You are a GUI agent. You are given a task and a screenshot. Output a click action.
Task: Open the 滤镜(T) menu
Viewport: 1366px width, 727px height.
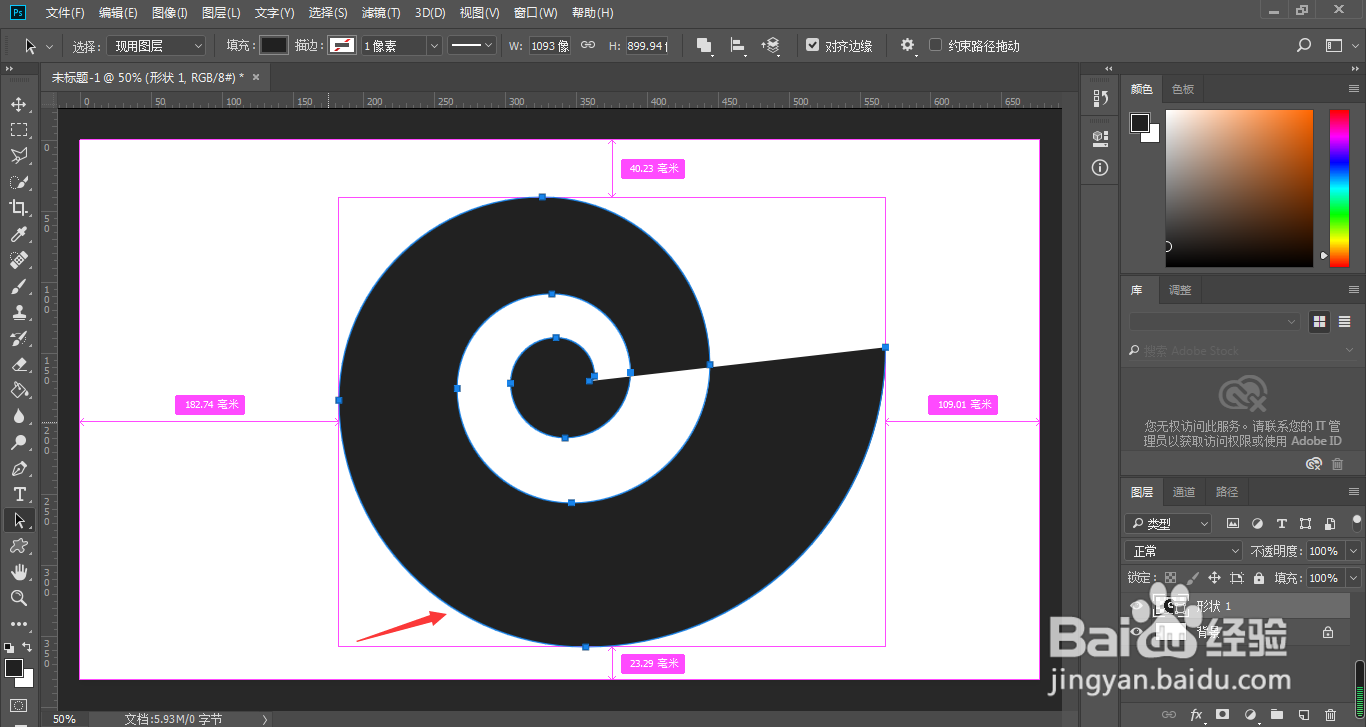pos(381,13)
